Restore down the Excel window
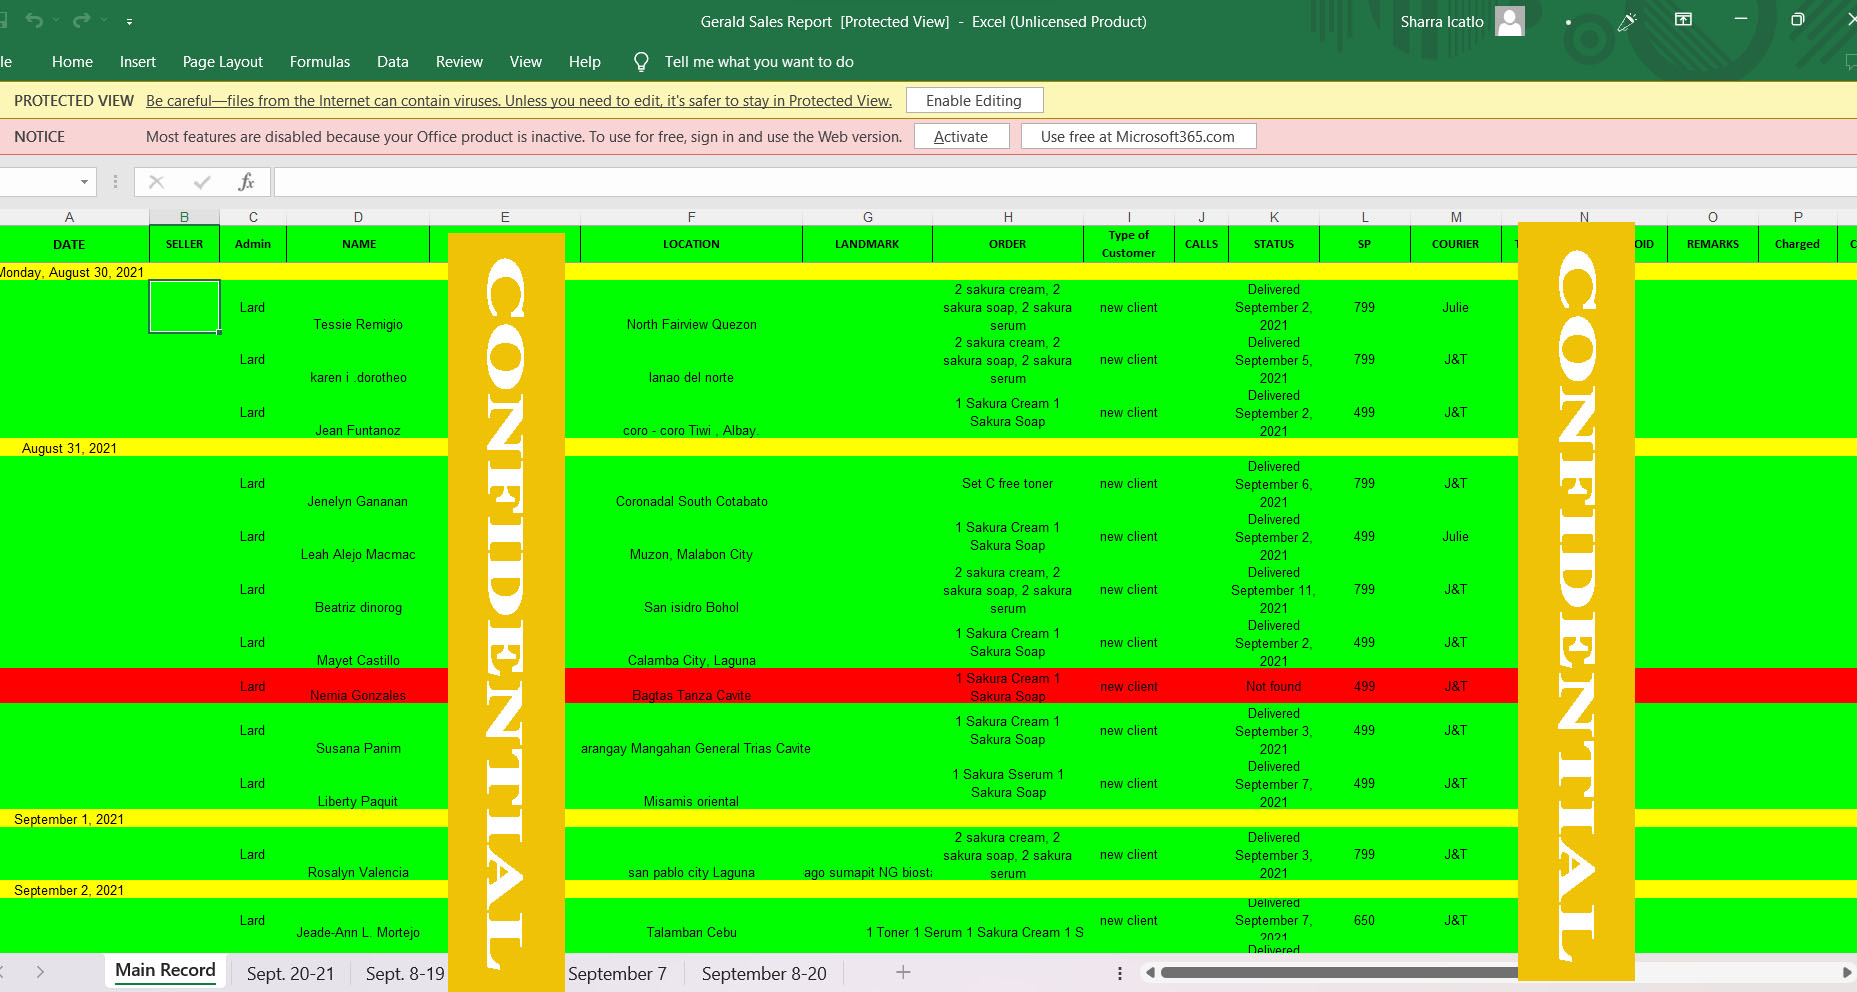The height and width of the screenshot is (992, 1857). (x=1797, y=20)
